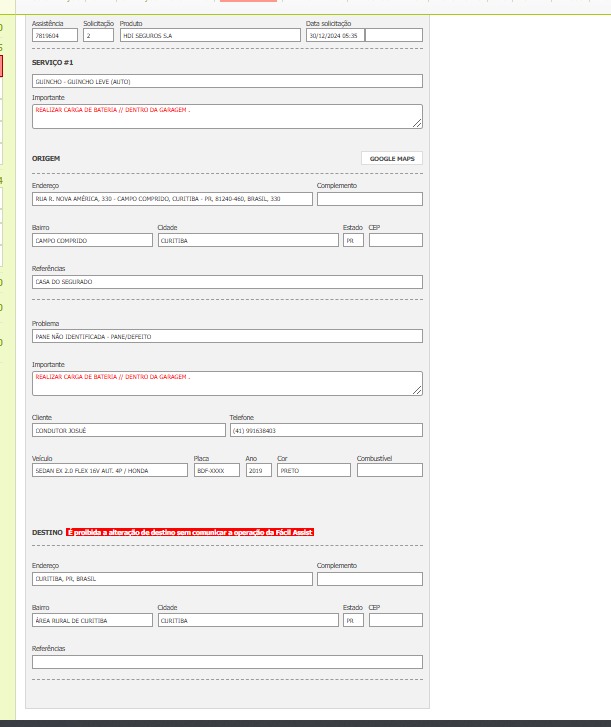Screen dimensions: 611x727
Task: Click the empty Destino Referências field
Action: (x=227, y=662)
